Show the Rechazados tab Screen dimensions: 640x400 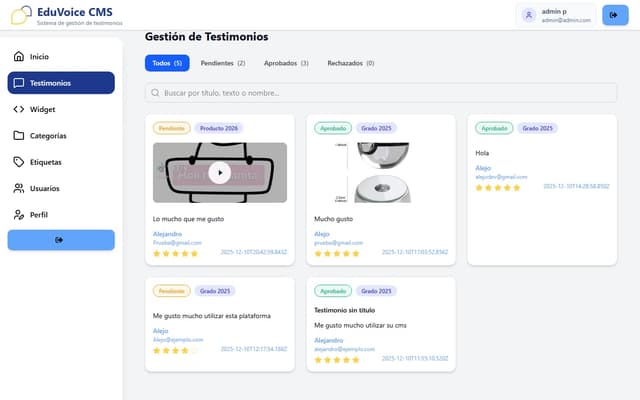(x=350, y=63)
